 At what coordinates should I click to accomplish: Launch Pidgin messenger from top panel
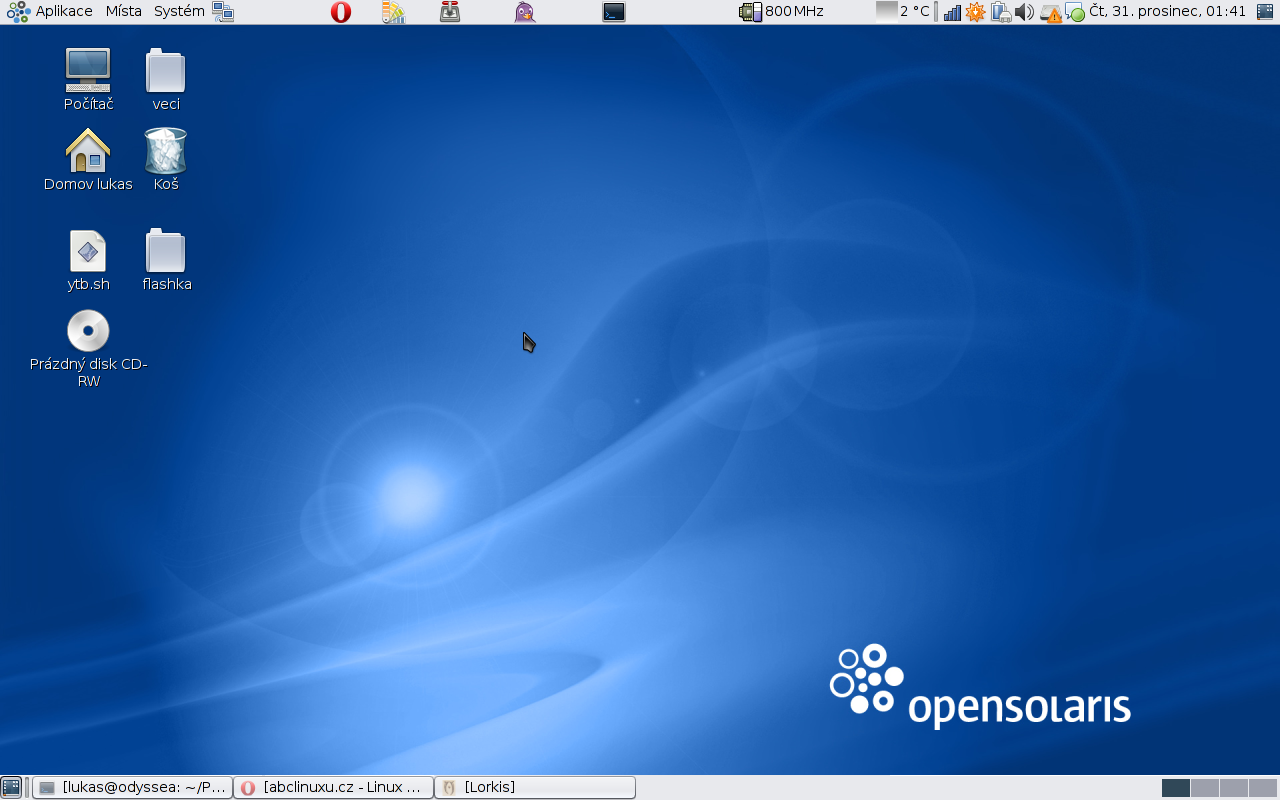tap(524, 12)
